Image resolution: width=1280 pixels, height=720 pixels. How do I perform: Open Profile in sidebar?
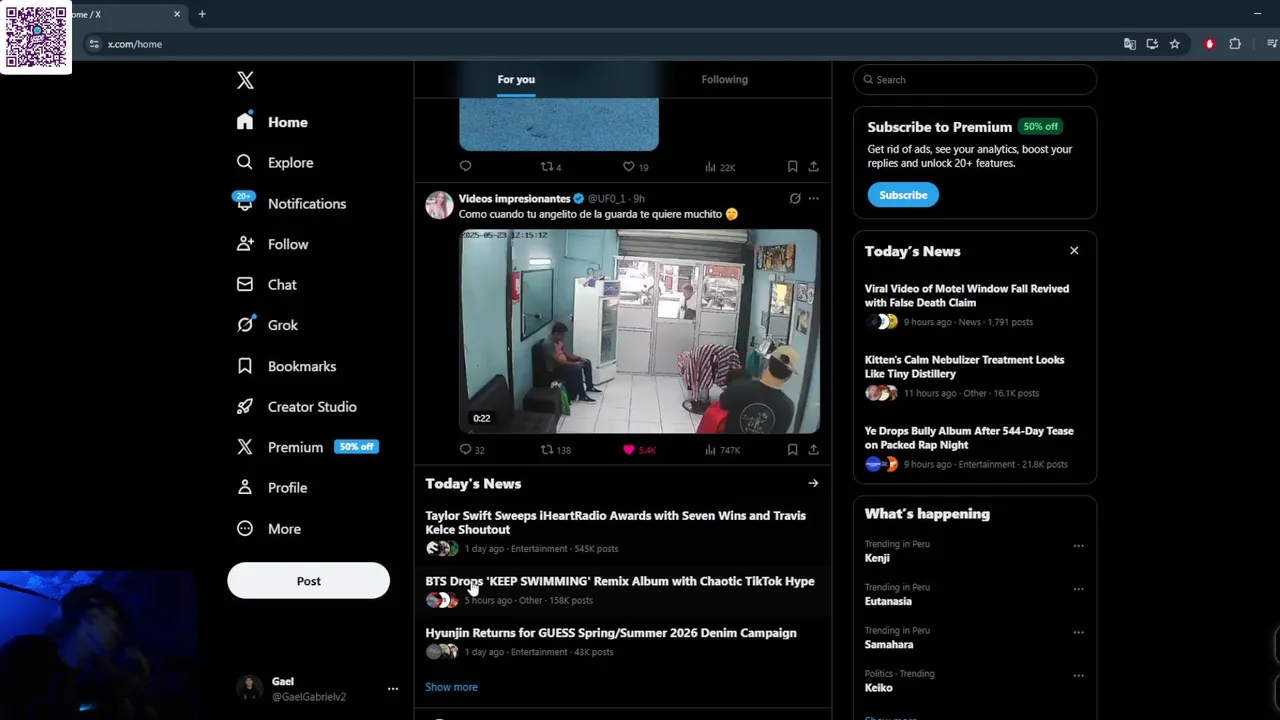coord(271,488)
